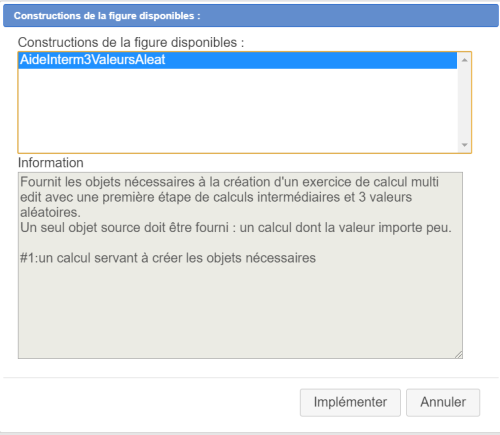
Task: Click the line starting with #1:un calcul
Action: (168, 258)
